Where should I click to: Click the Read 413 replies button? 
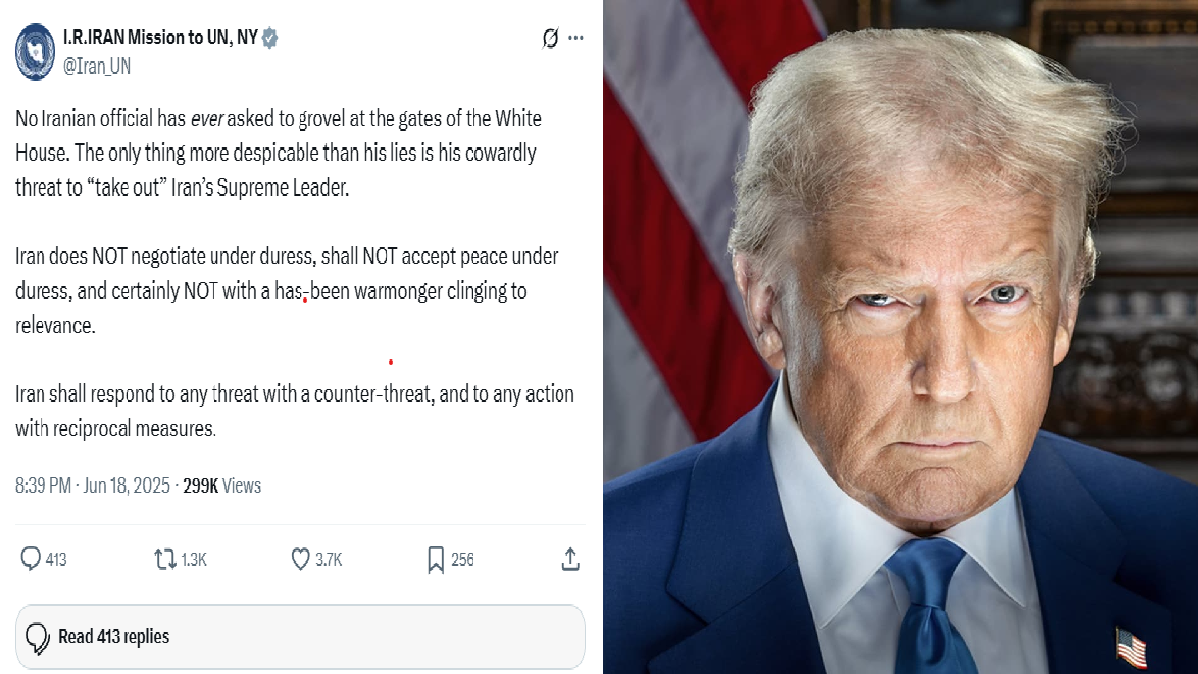[300, 637]
